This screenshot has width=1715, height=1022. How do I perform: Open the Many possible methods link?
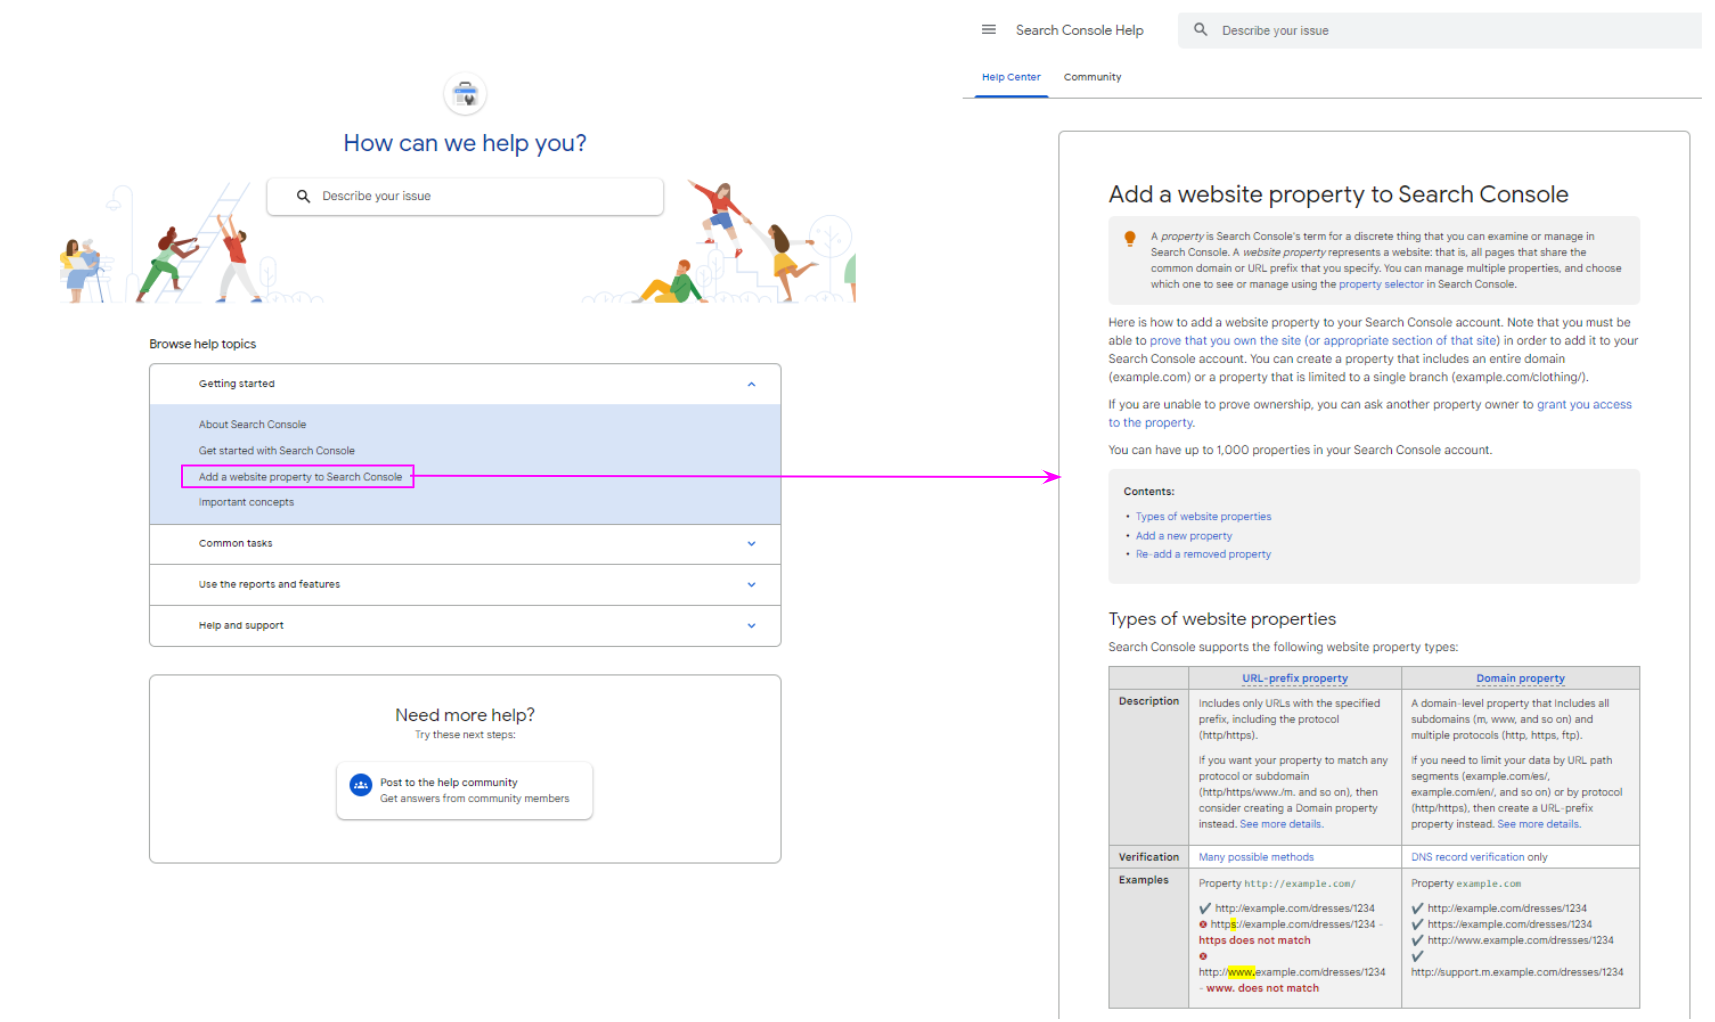pos(1256,857)
